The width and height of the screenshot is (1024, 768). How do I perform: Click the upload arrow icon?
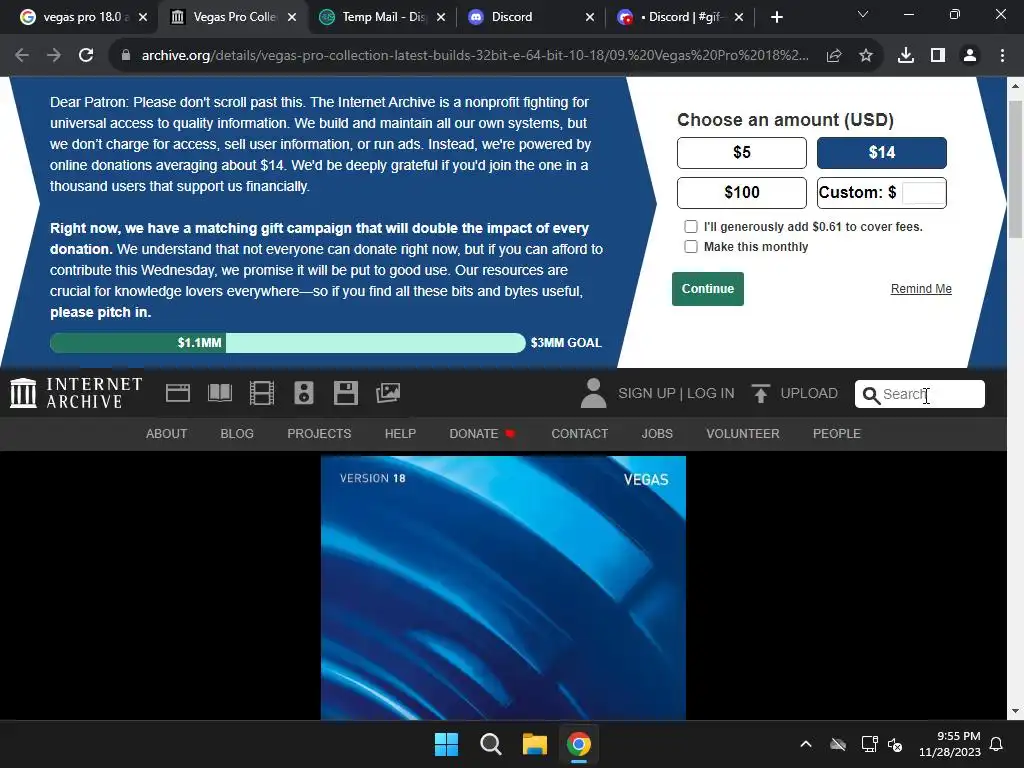click(760, 393)
